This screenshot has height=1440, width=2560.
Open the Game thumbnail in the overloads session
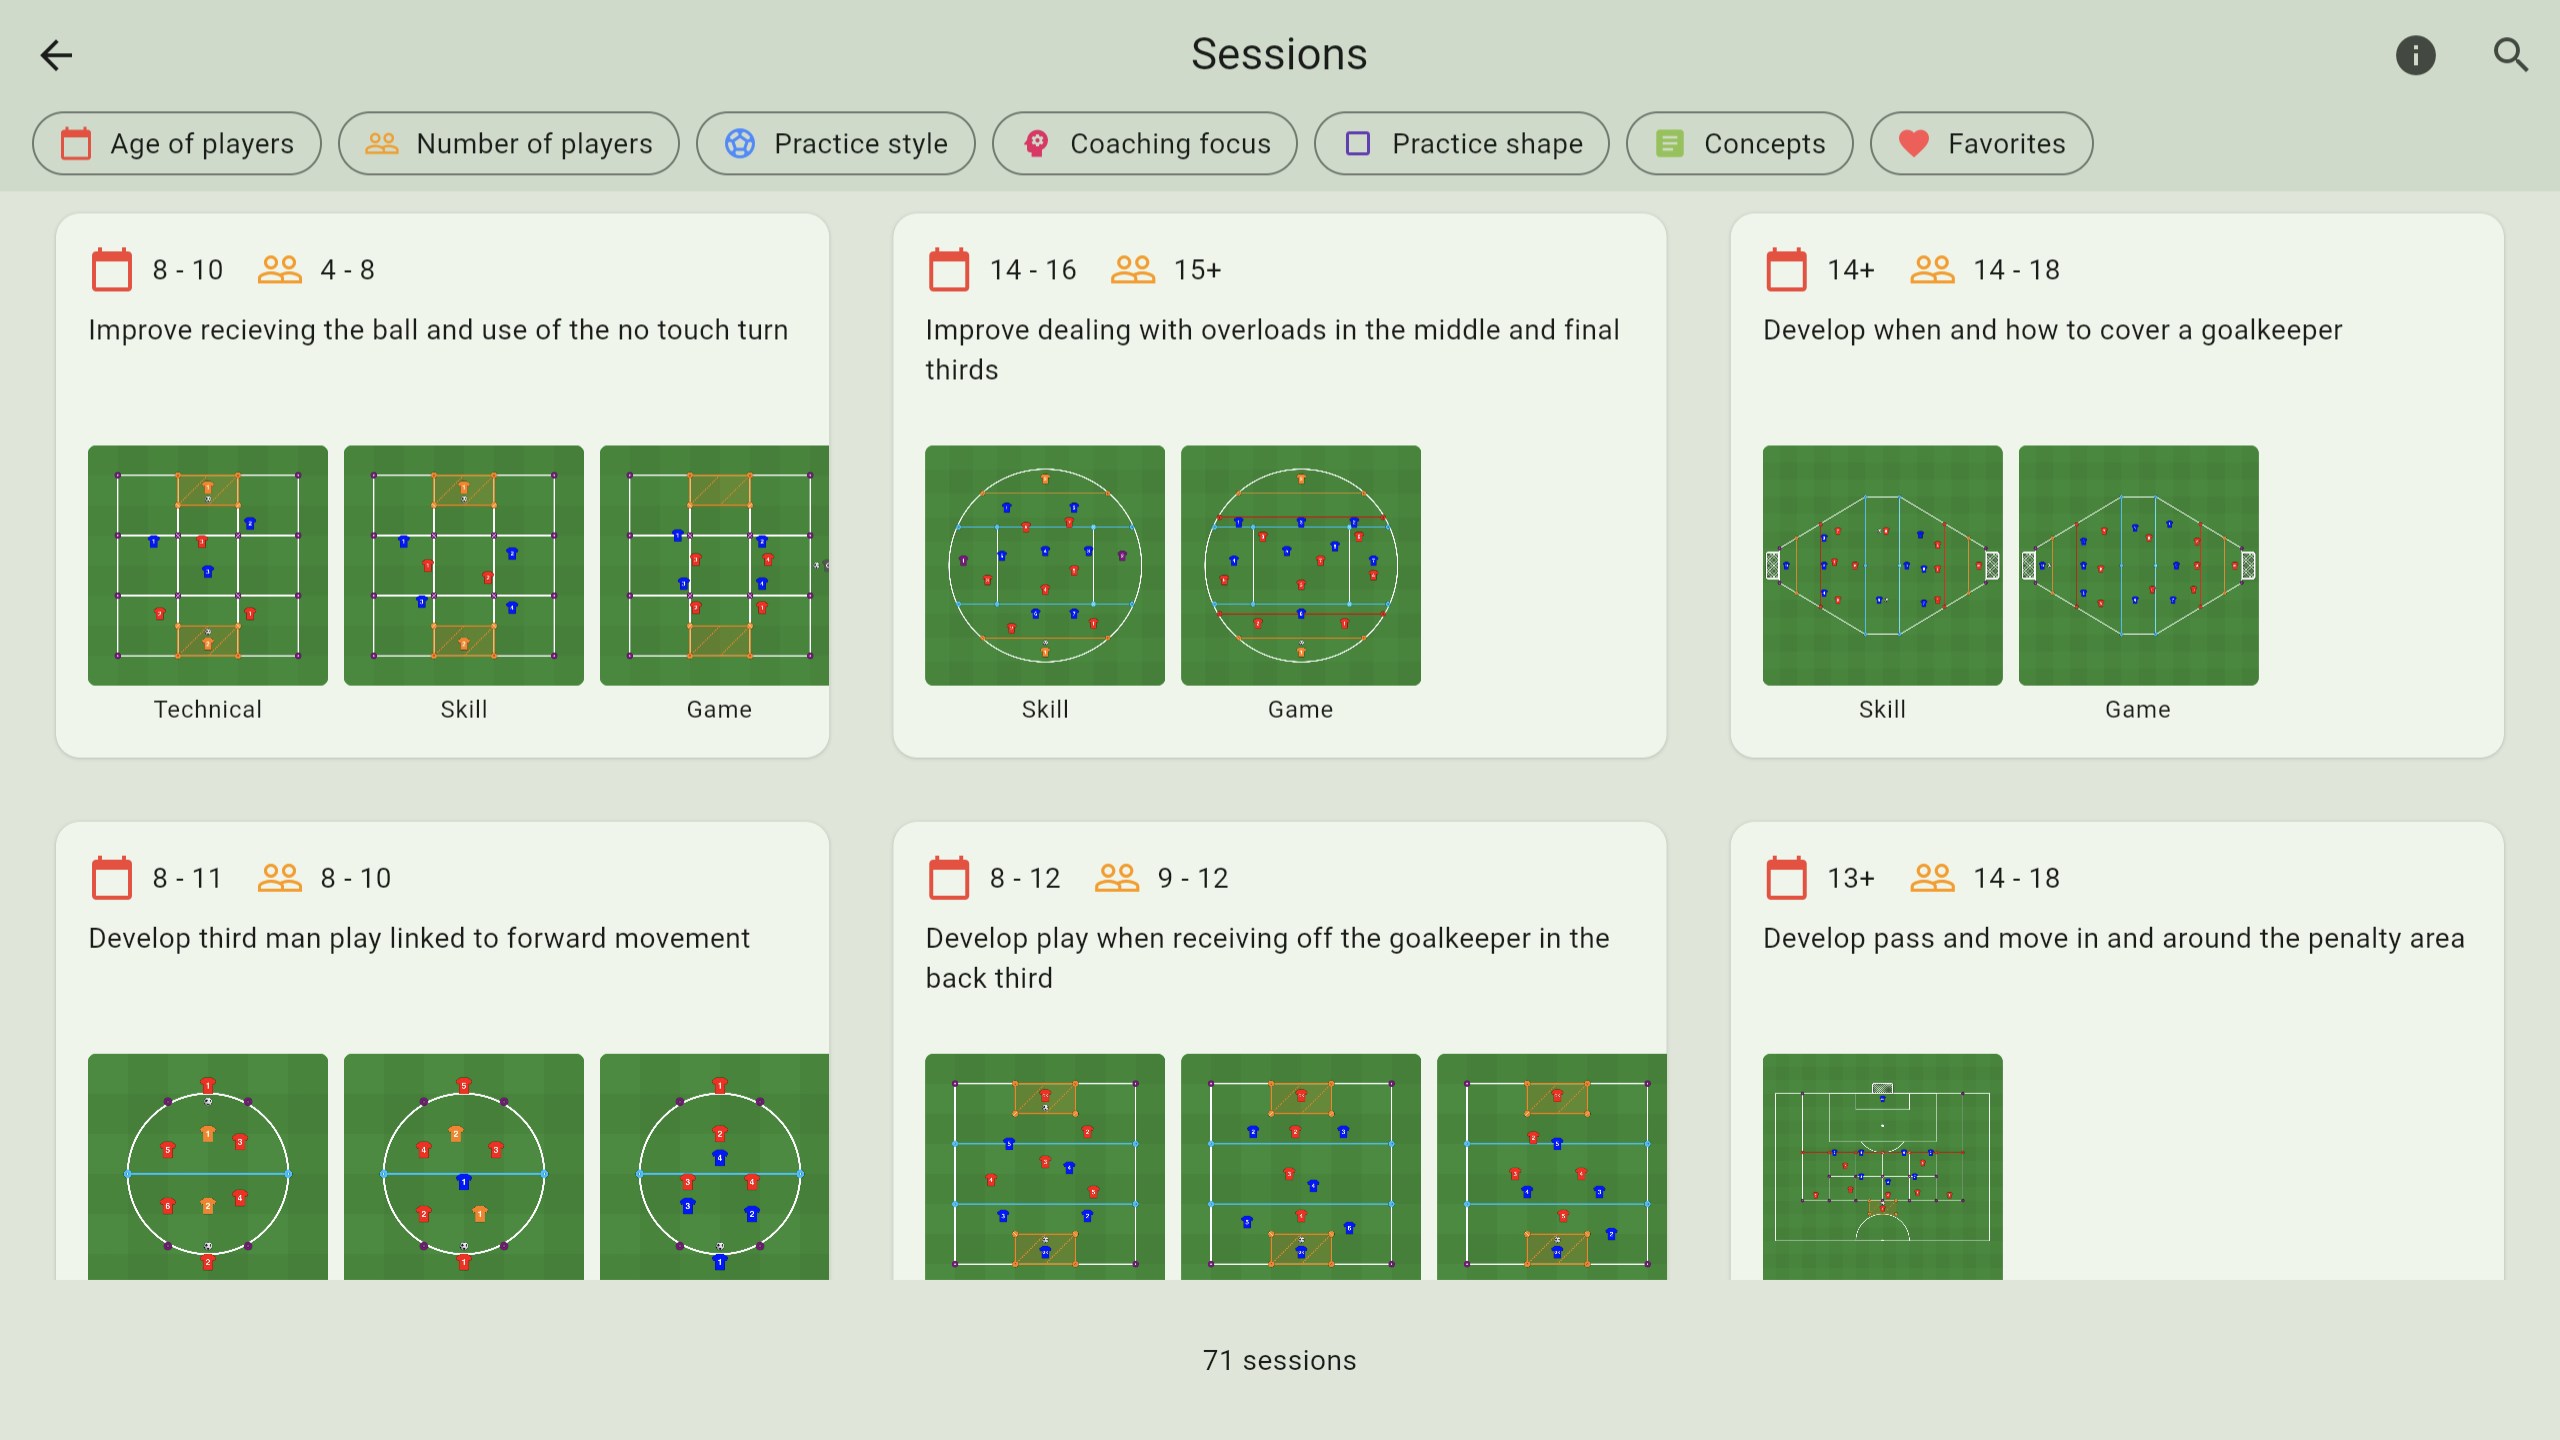[1300, 565]
